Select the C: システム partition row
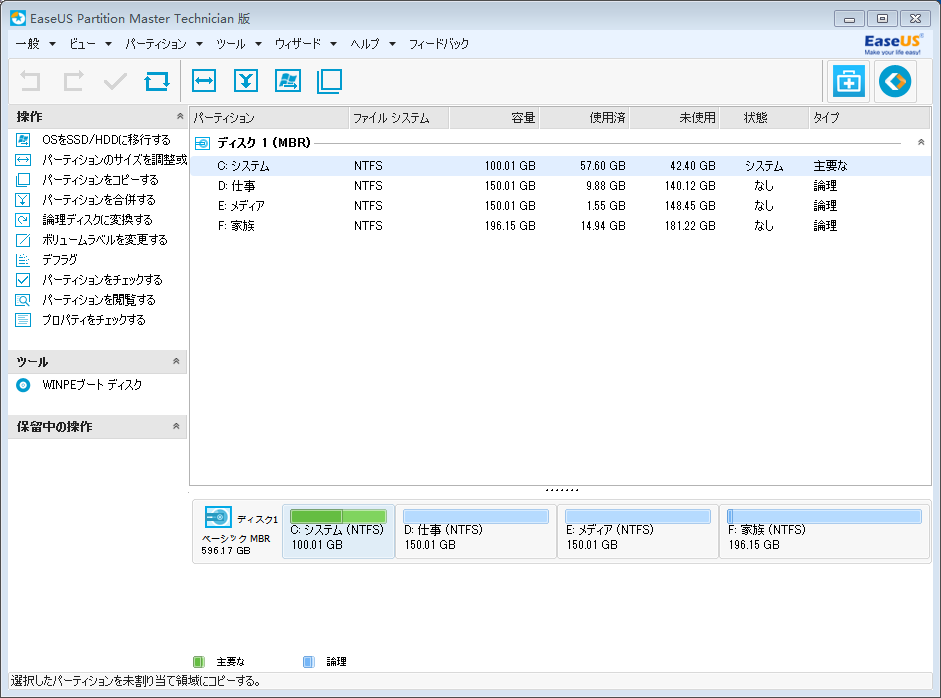This screenshot has width=941, height=698. tap(561, 166)
